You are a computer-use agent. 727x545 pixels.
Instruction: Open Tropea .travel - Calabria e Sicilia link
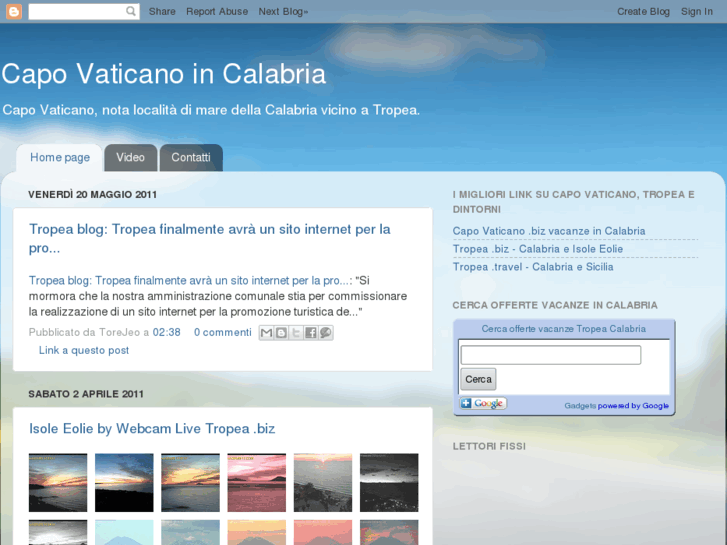(x=533, y=267)
